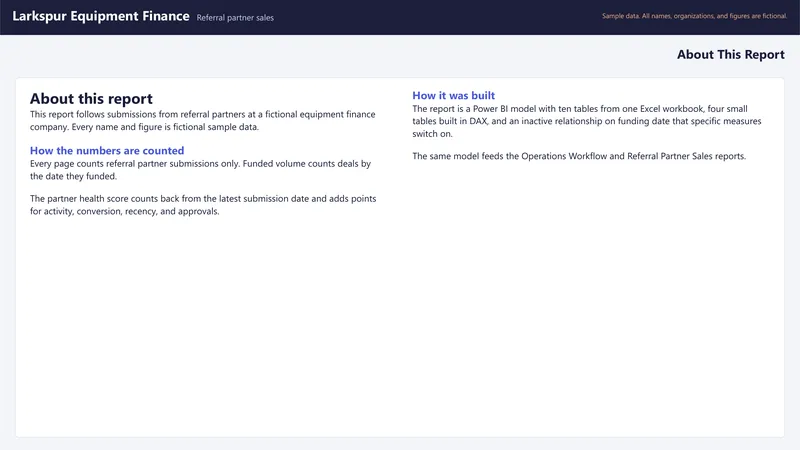Click paragraph starting 'The report is a Power BI model'

pos(587,121)
